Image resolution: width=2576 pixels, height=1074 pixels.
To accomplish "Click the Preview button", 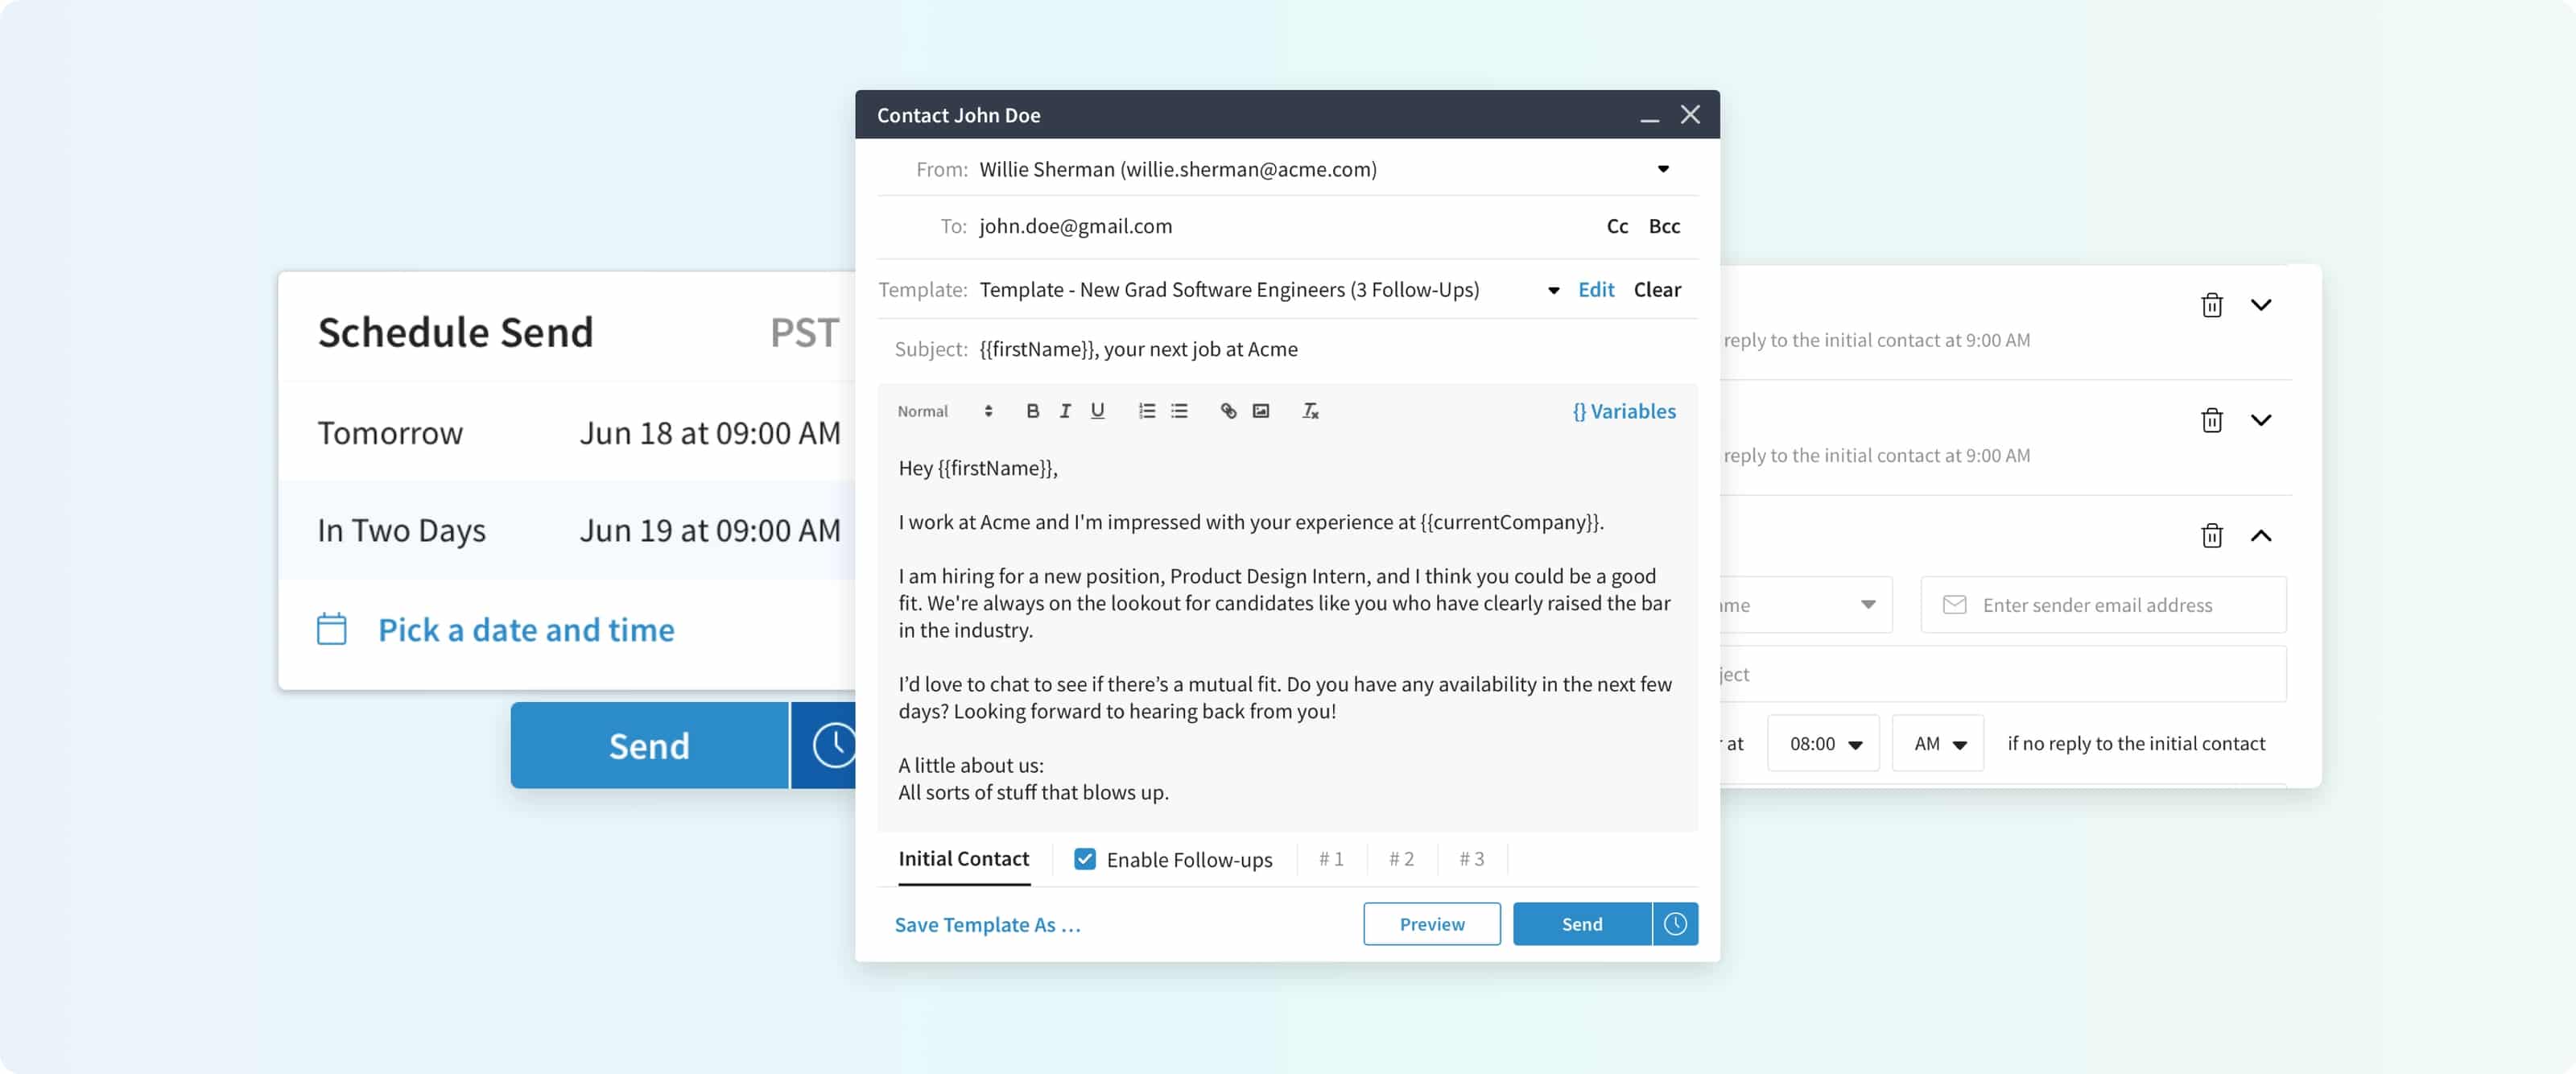I will click(x=1431, y=924).
